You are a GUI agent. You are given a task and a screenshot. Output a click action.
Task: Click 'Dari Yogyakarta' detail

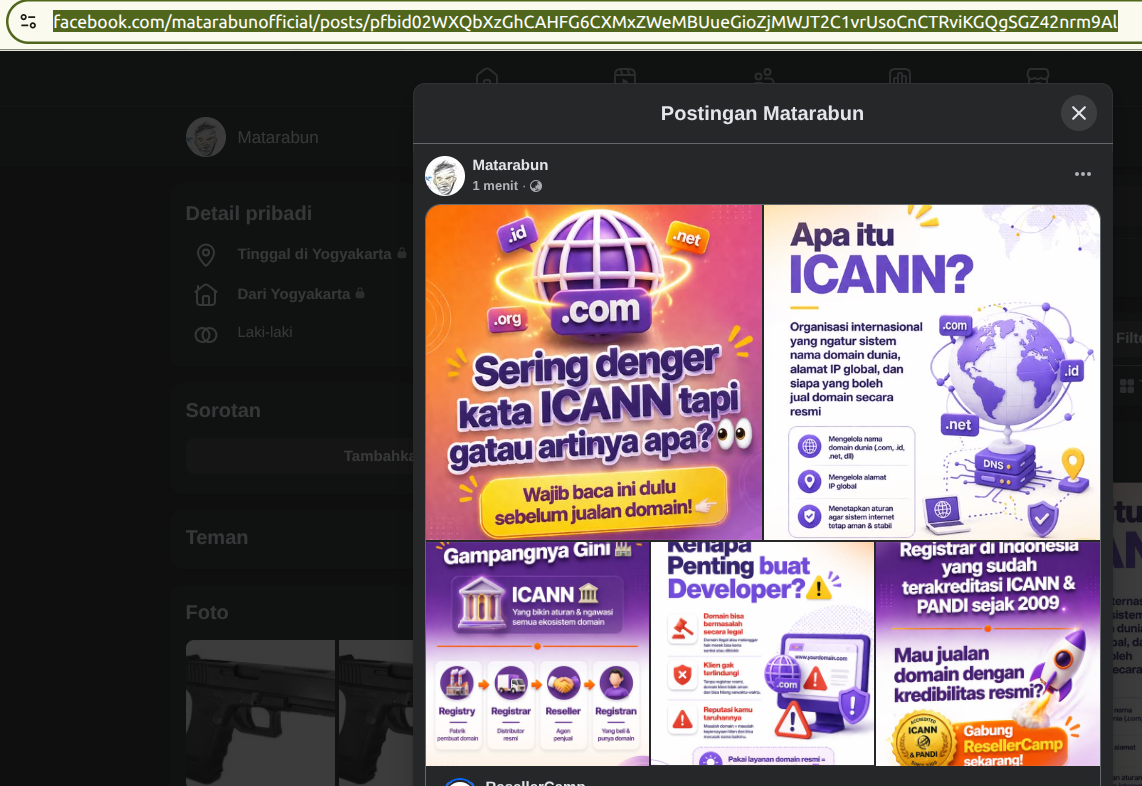click(294, 294)
